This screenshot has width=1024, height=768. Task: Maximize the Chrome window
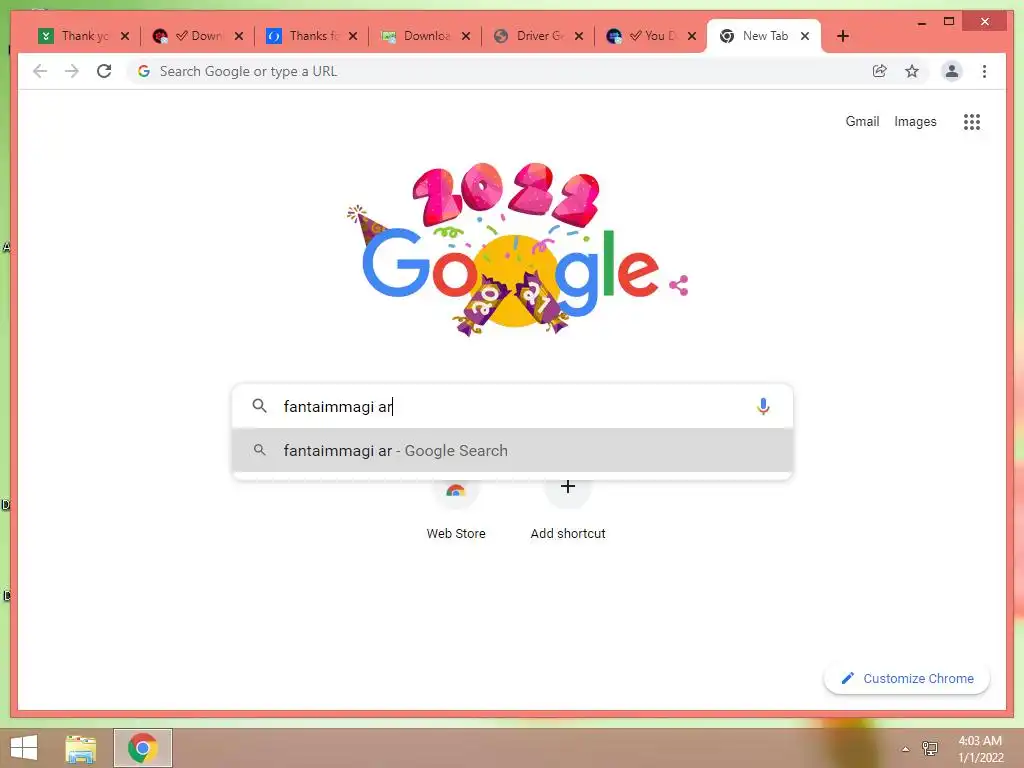(x=949, y=22)
